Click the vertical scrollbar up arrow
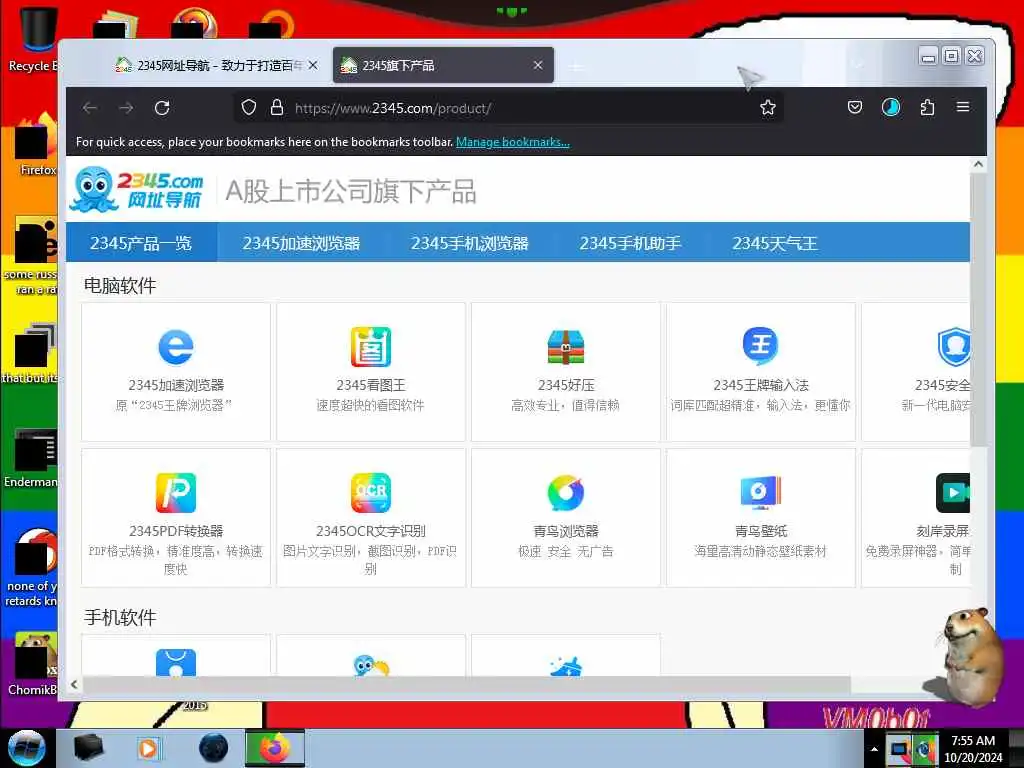The width and height of the screenshot is (1024, 768). point(978,164)
